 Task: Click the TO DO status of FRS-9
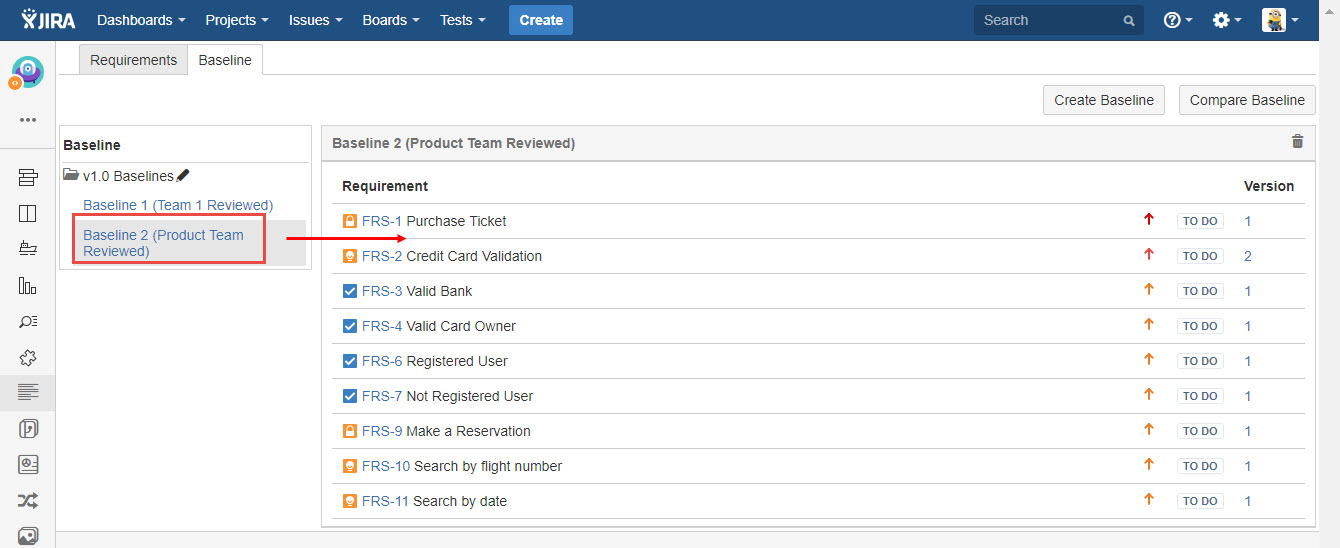(1200, 431)
